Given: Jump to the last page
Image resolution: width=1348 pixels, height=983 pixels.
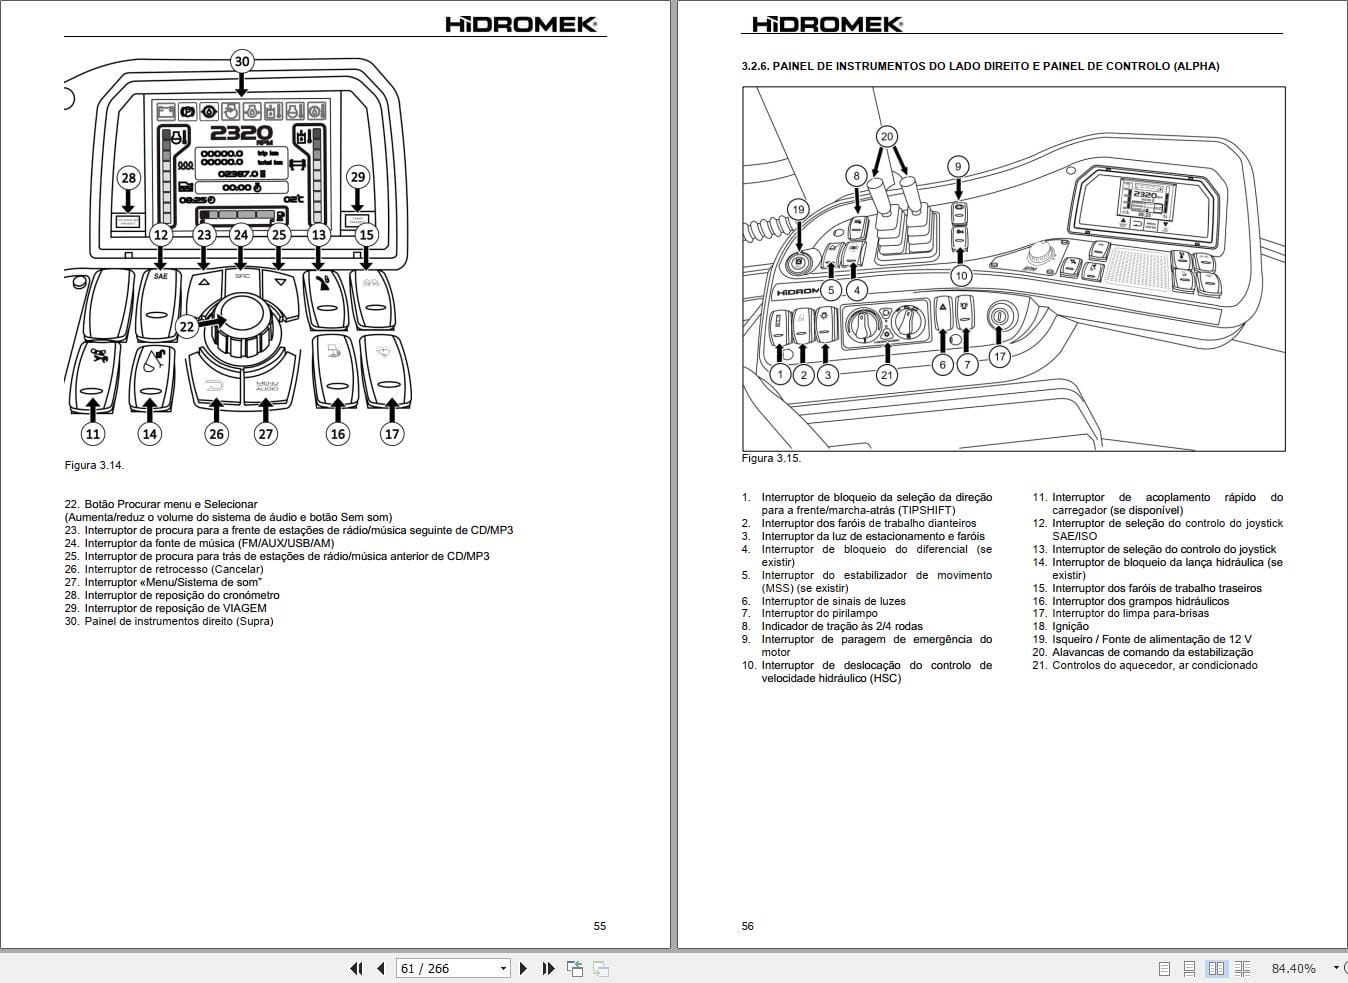Looking at the screenshot, I should pyautogui.click(x=548, y=968).
